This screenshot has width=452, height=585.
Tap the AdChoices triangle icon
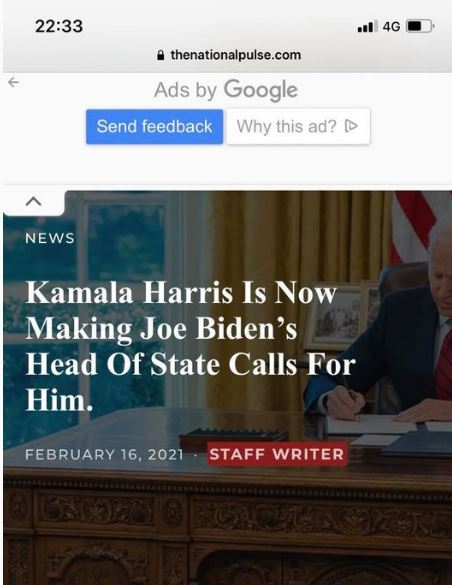pos(351,126)
